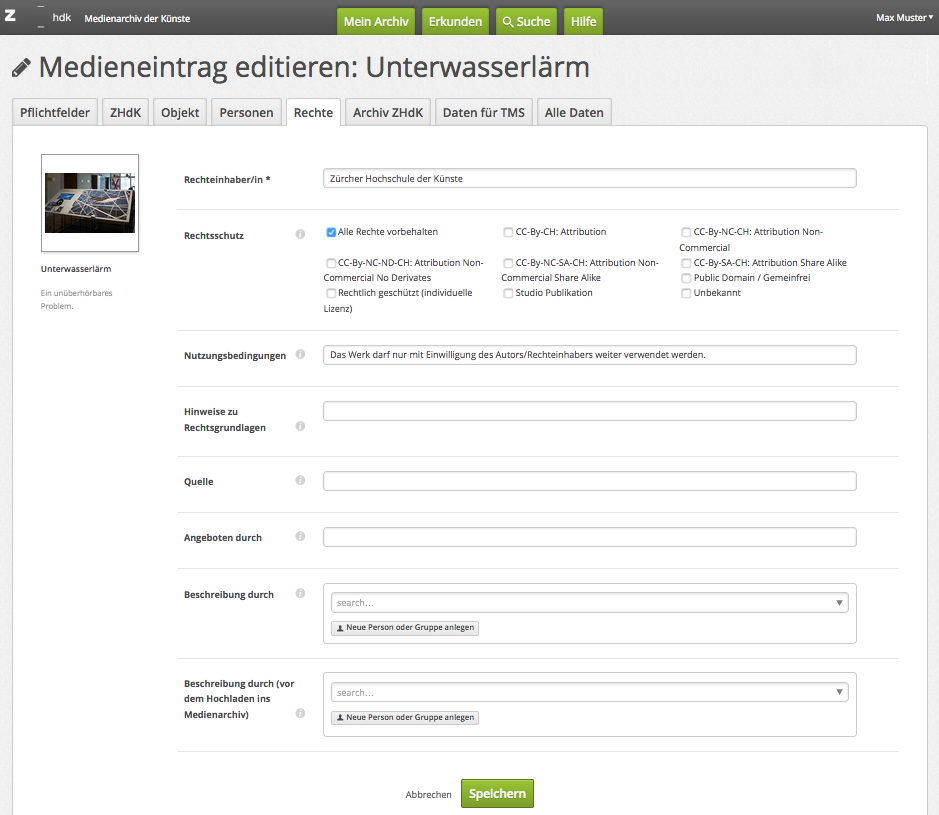
Task: Click the Unterwasserlärm thumbnail image
Action: 90,203
